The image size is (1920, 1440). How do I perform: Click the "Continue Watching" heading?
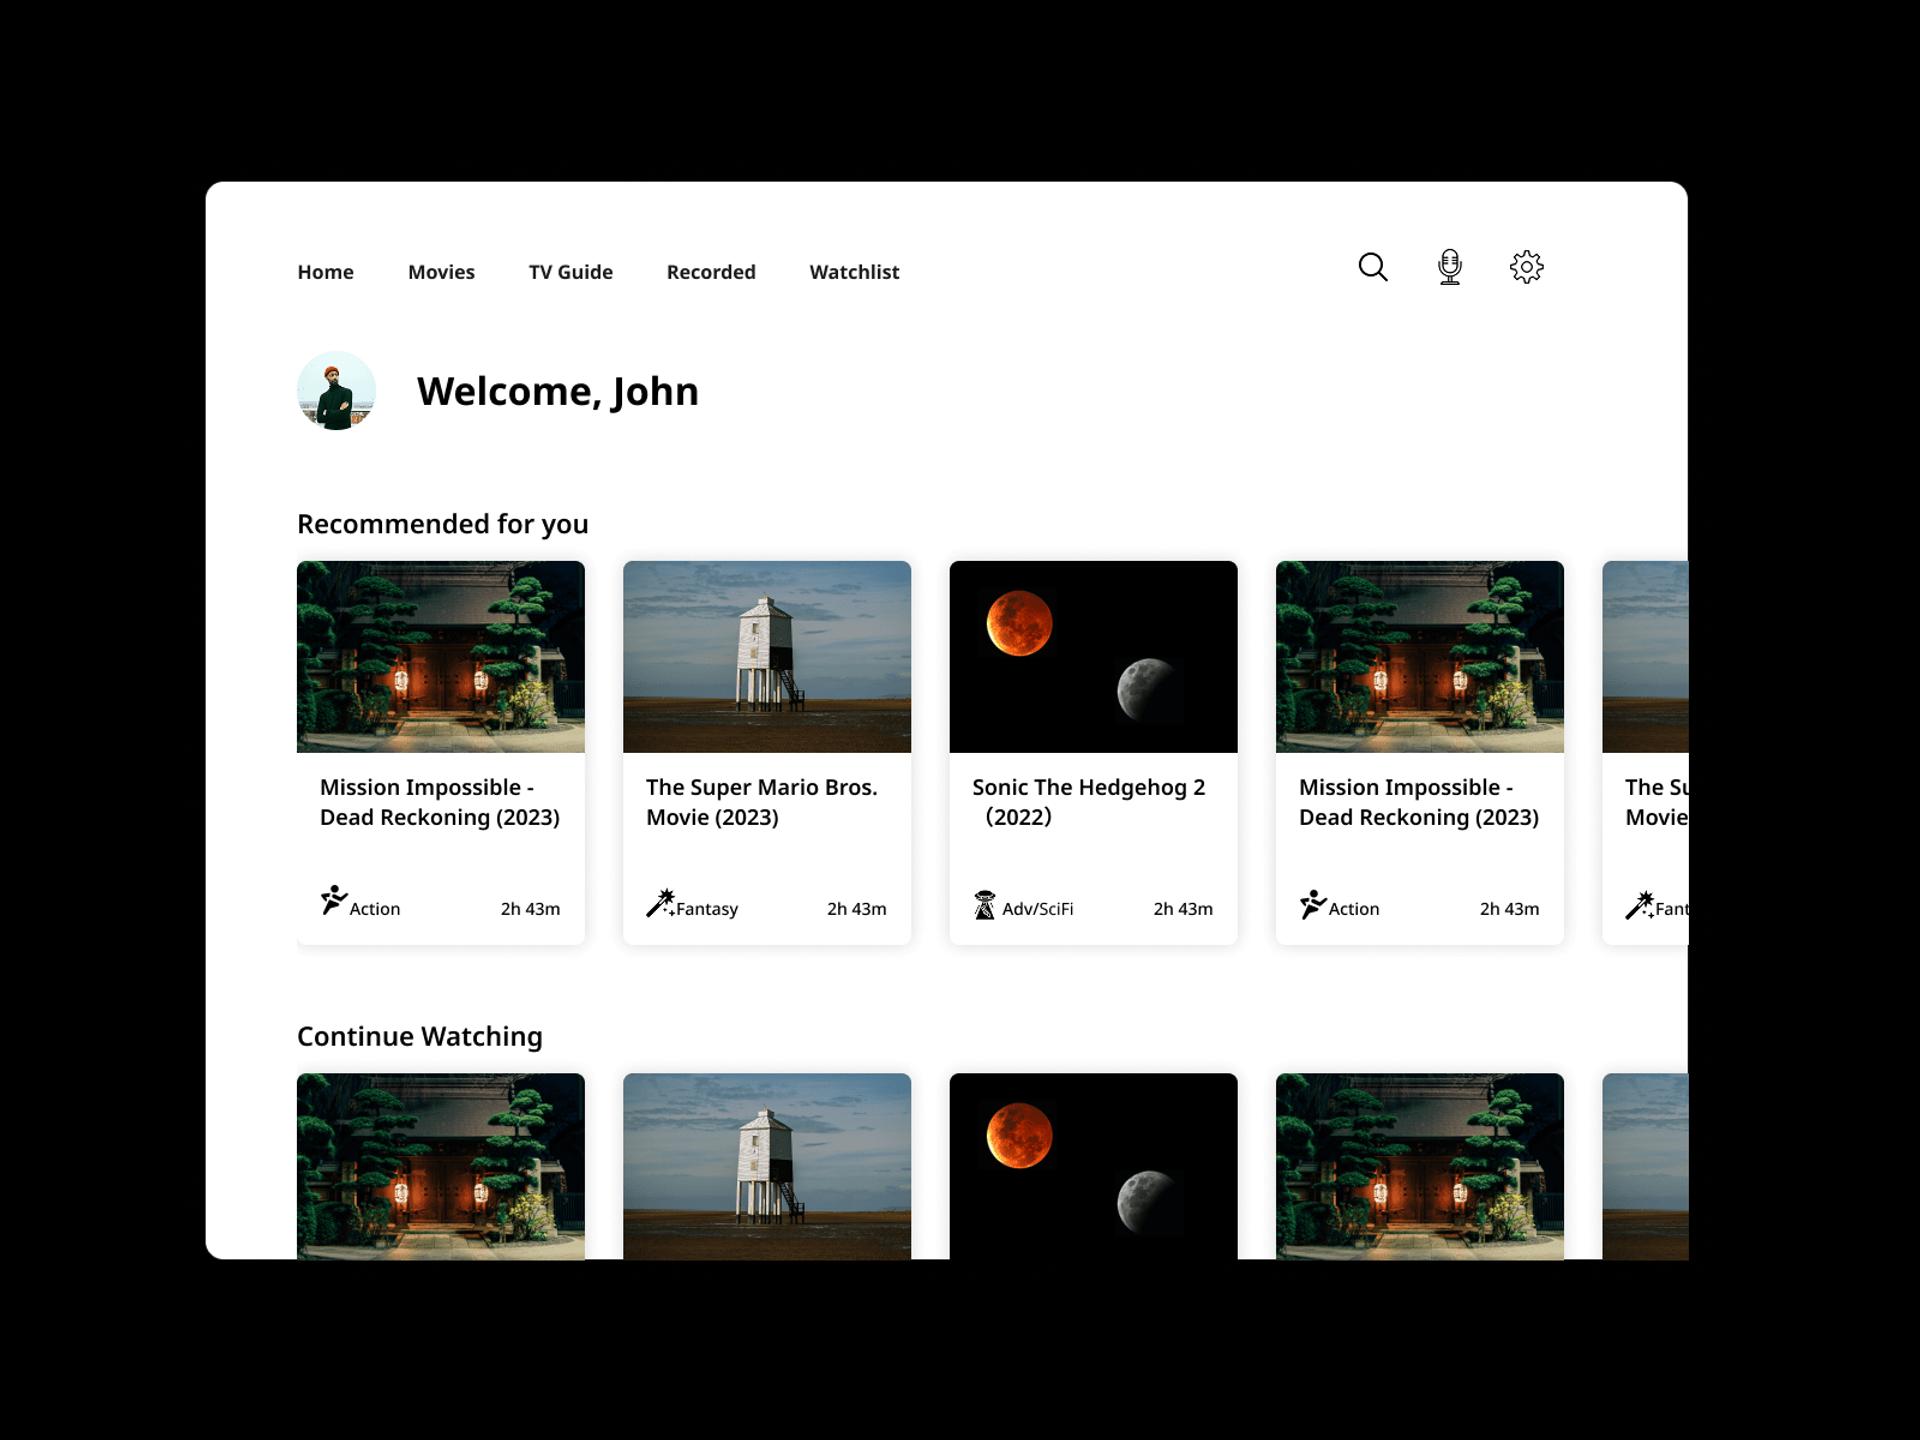pyautogui.click(x=420, y=1036)
